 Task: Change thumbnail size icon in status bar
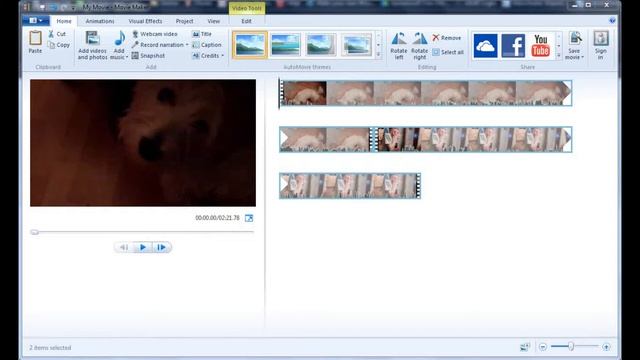[524, 347]
